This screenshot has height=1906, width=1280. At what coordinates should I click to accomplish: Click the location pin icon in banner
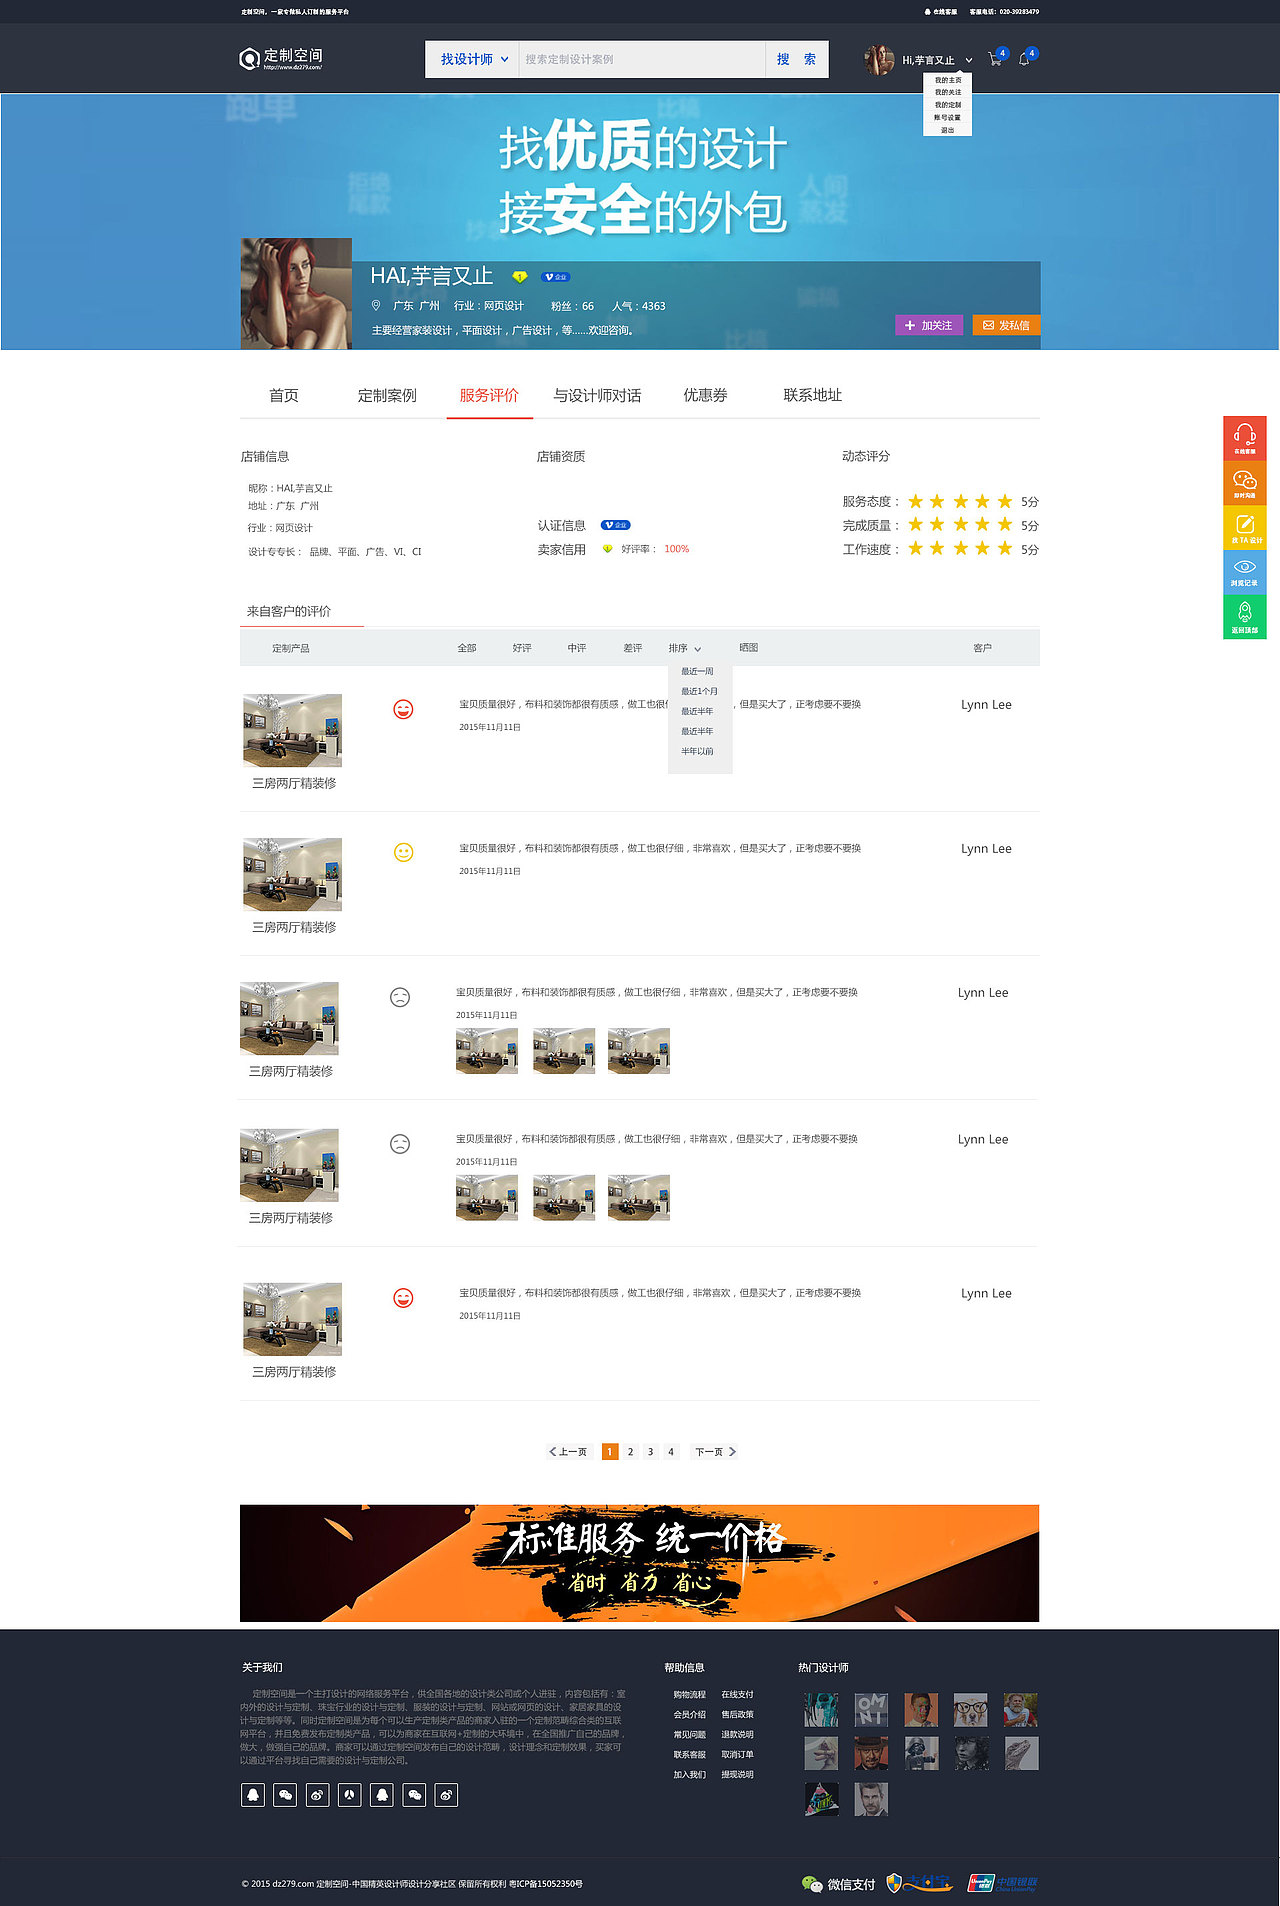tap(376, 305)
